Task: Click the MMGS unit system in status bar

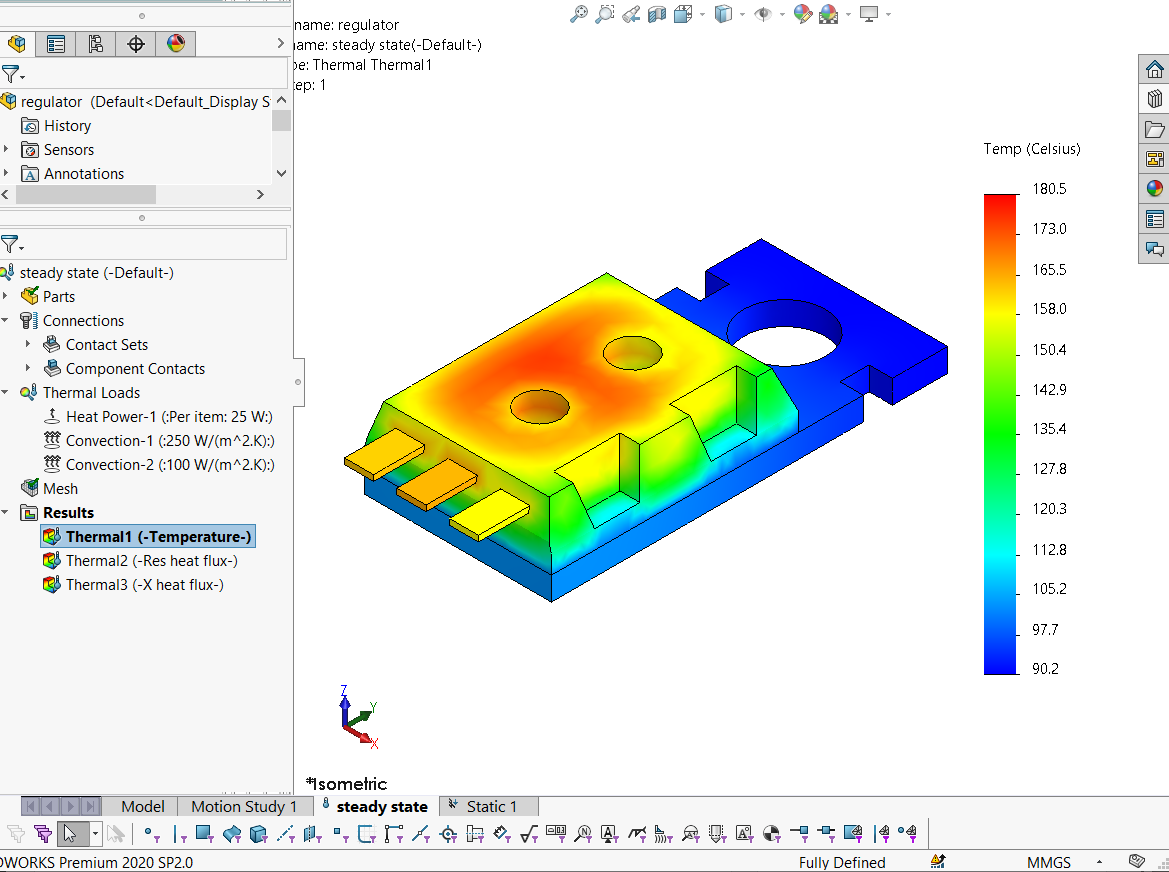Action: click(x=1048, y=862)
